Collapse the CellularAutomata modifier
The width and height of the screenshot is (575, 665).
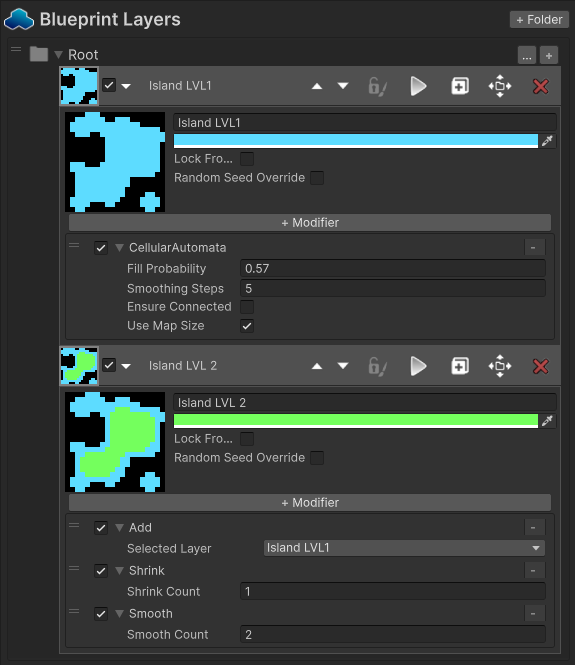point(120,248)
